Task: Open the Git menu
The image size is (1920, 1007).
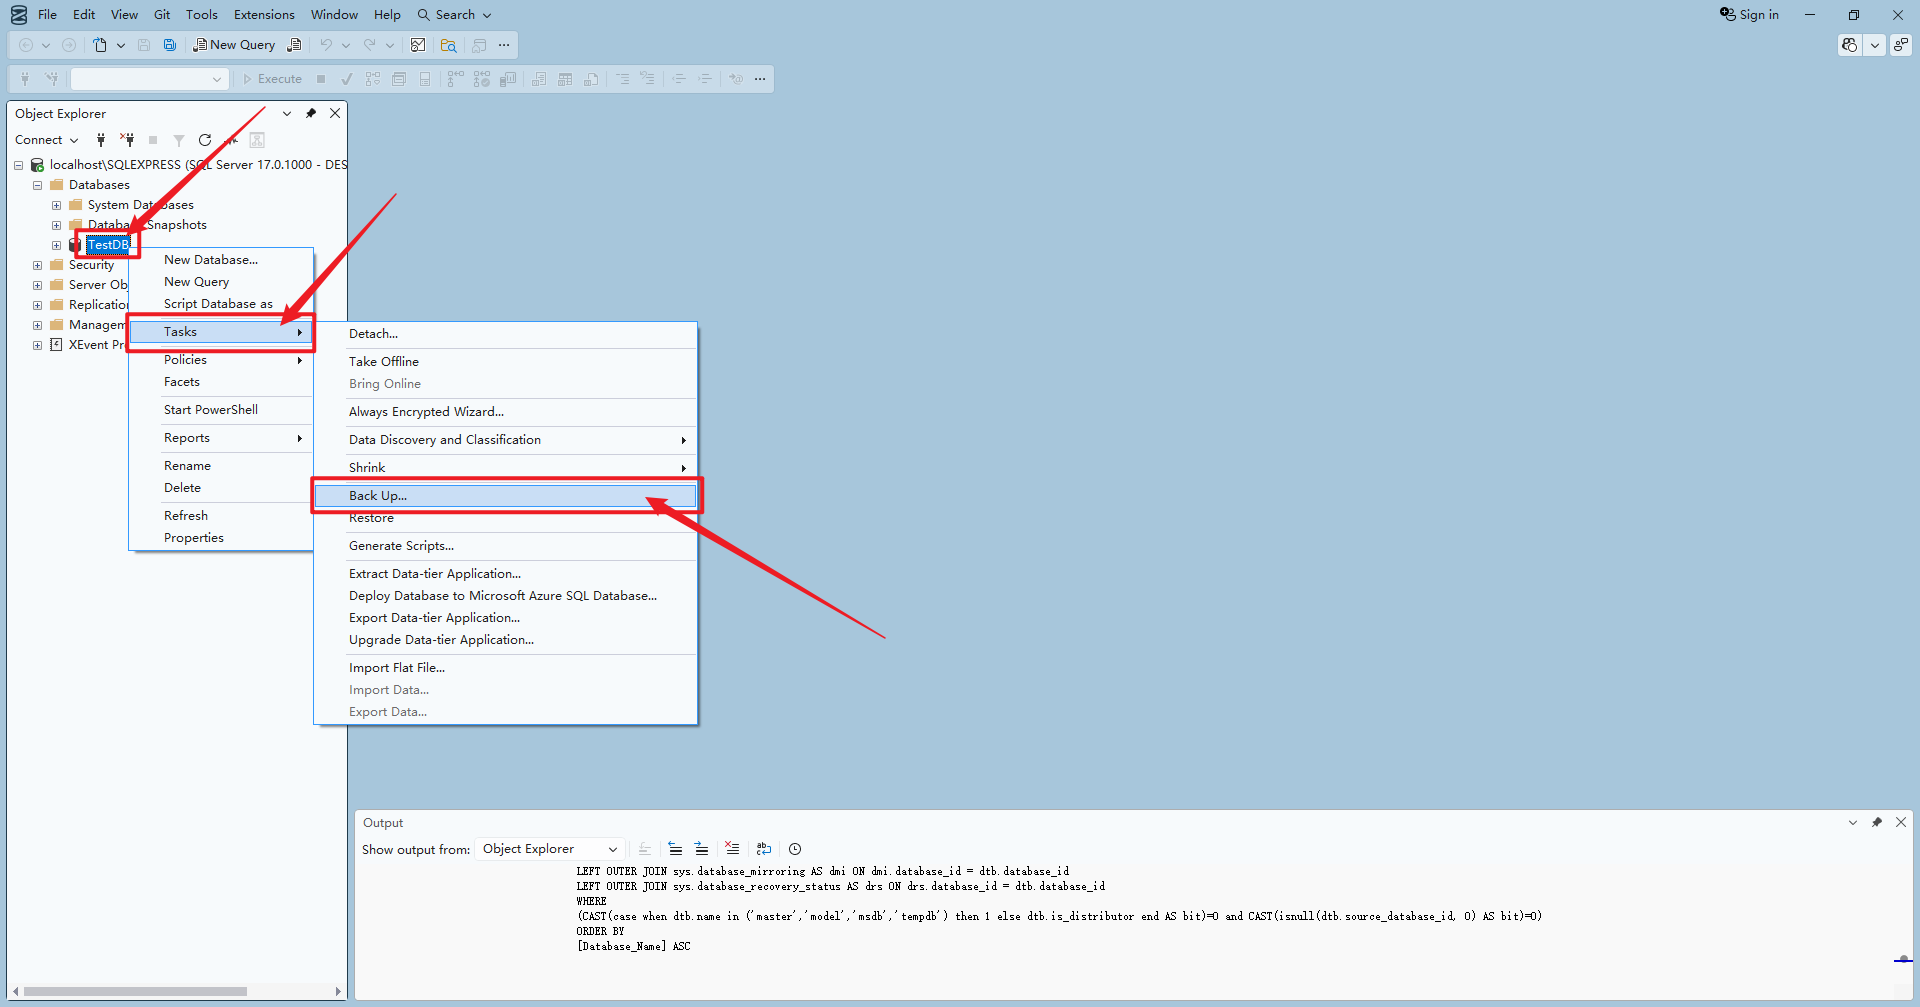Action: pos(162,15)
